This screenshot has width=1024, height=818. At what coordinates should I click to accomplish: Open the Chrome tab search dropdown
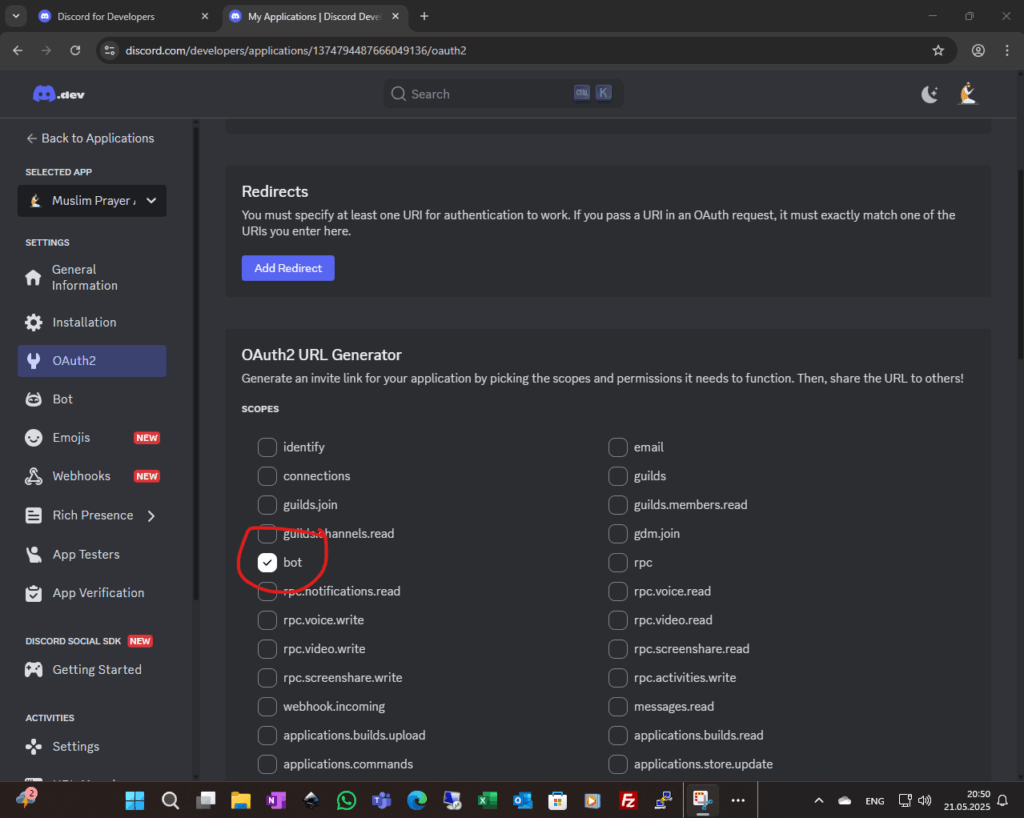pos(16,16)
